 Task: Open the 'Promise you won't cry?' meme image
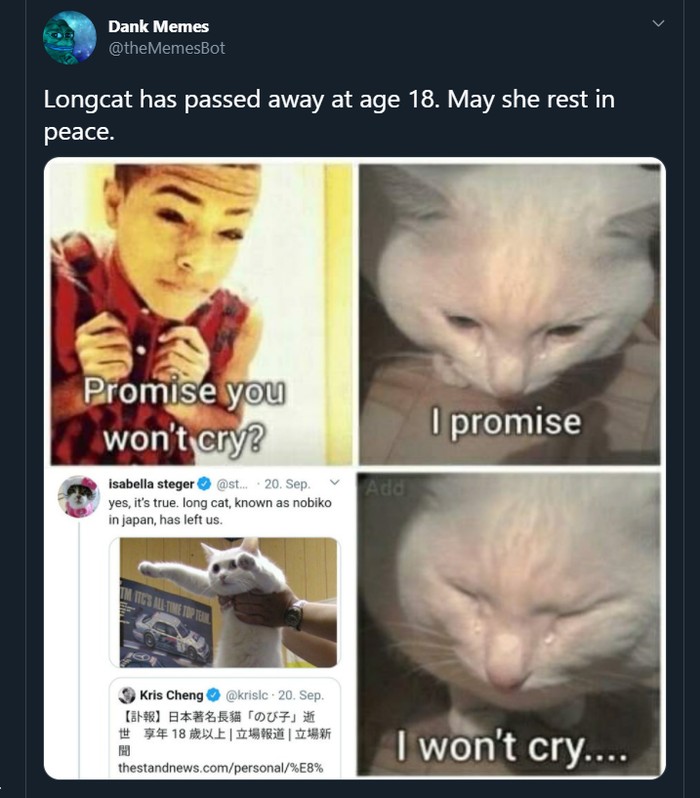201,312
